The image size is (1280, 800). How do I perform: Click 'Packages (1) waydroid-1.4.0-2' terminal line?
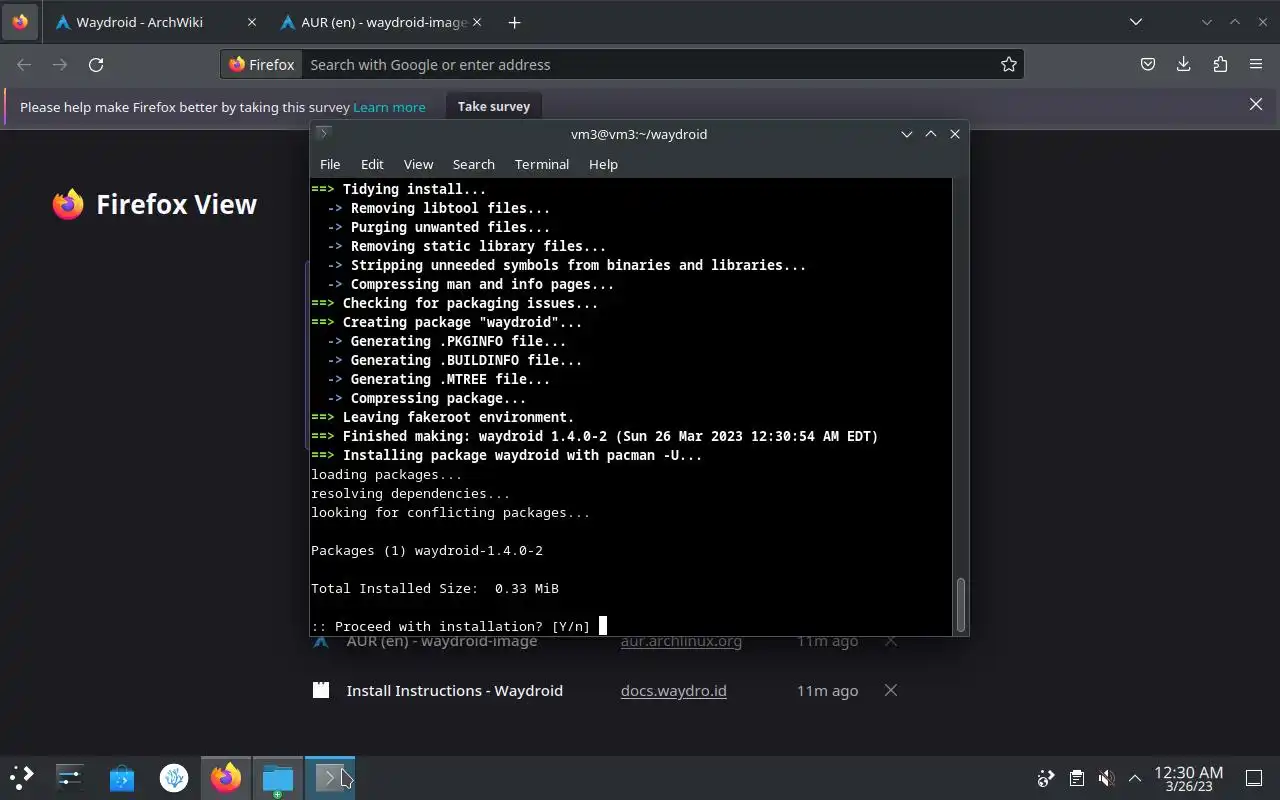[427, 551]
